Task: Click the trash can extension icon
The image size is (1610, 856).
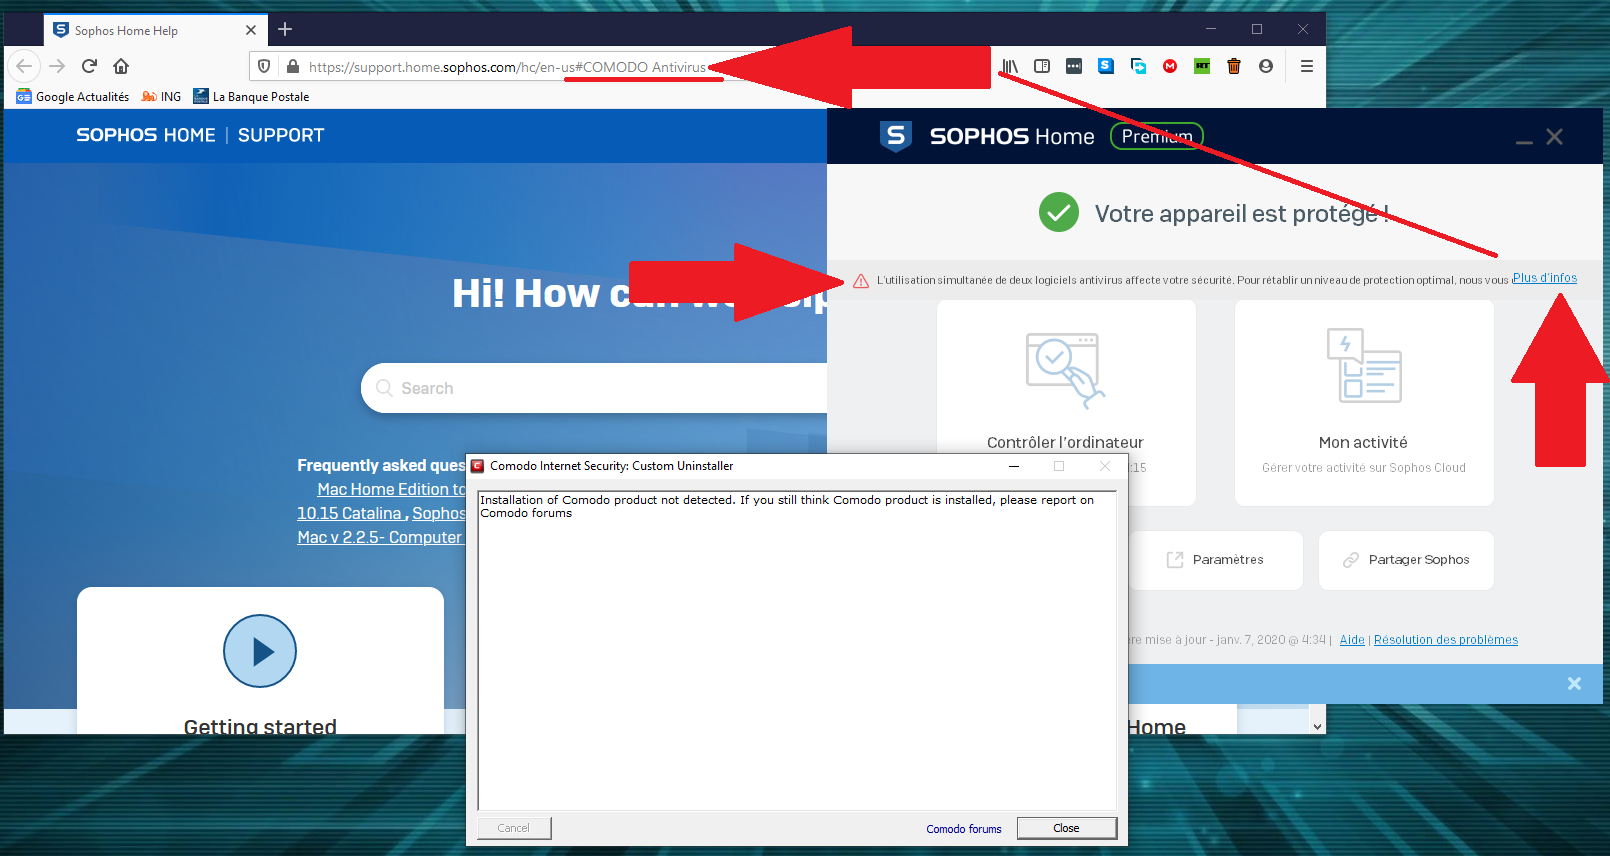Action: click(1234, 66)
